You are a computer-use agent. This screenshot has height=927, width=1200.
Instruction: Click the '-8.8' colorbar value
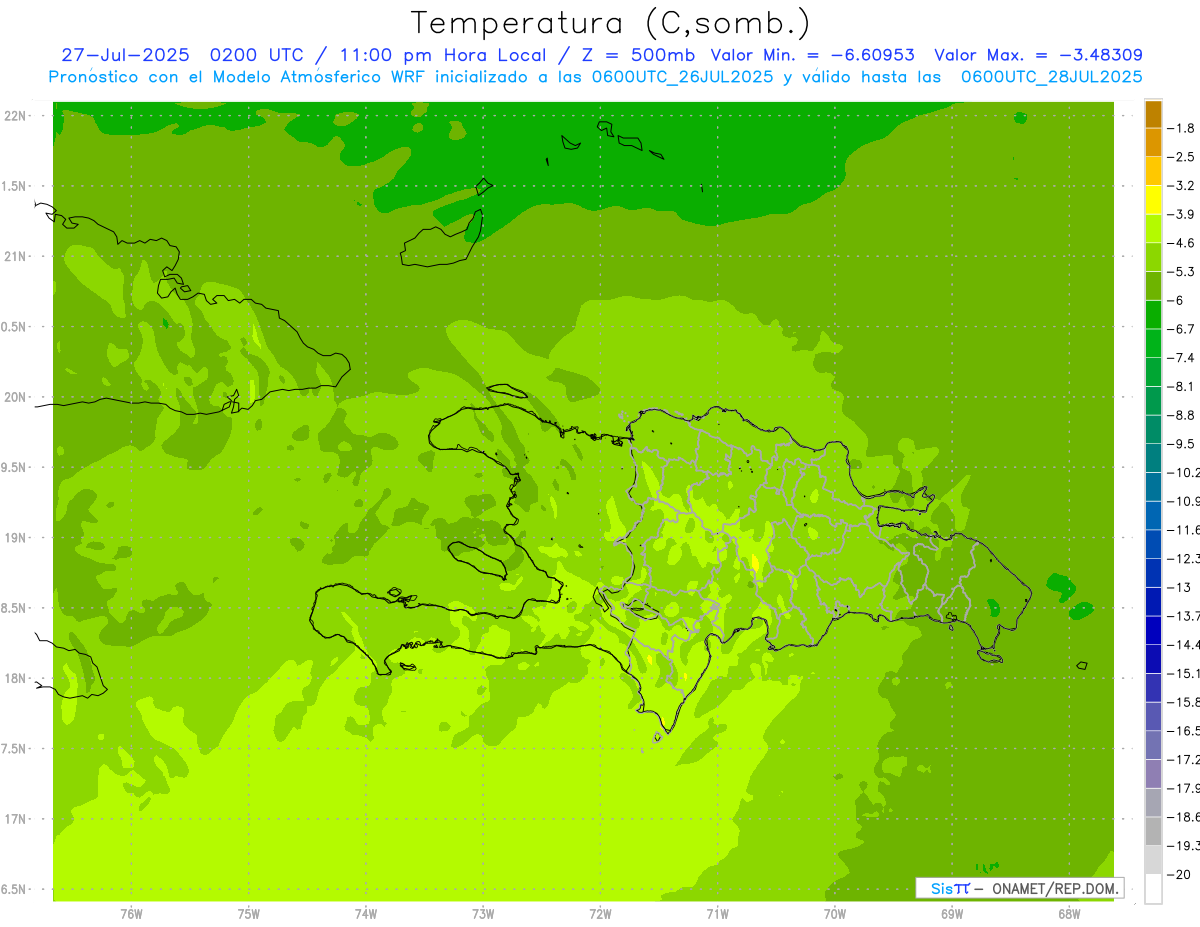[1182, 415]
